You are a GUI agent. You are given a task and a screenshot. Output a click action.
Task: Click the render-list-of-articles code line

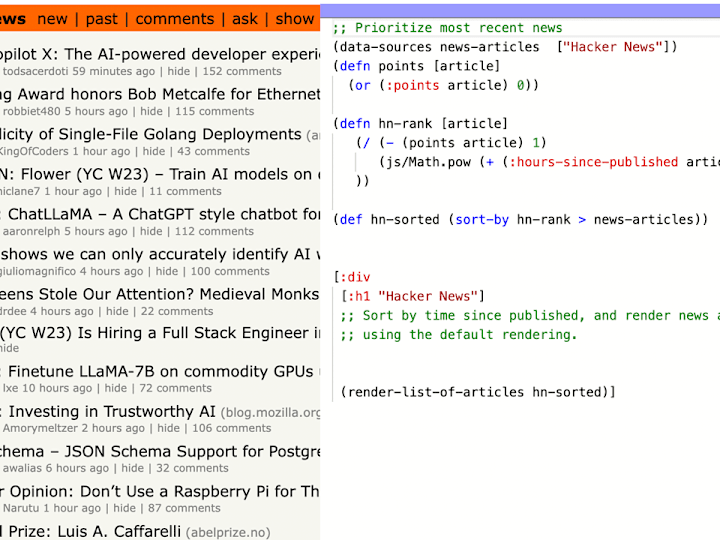tap(478, 392)
